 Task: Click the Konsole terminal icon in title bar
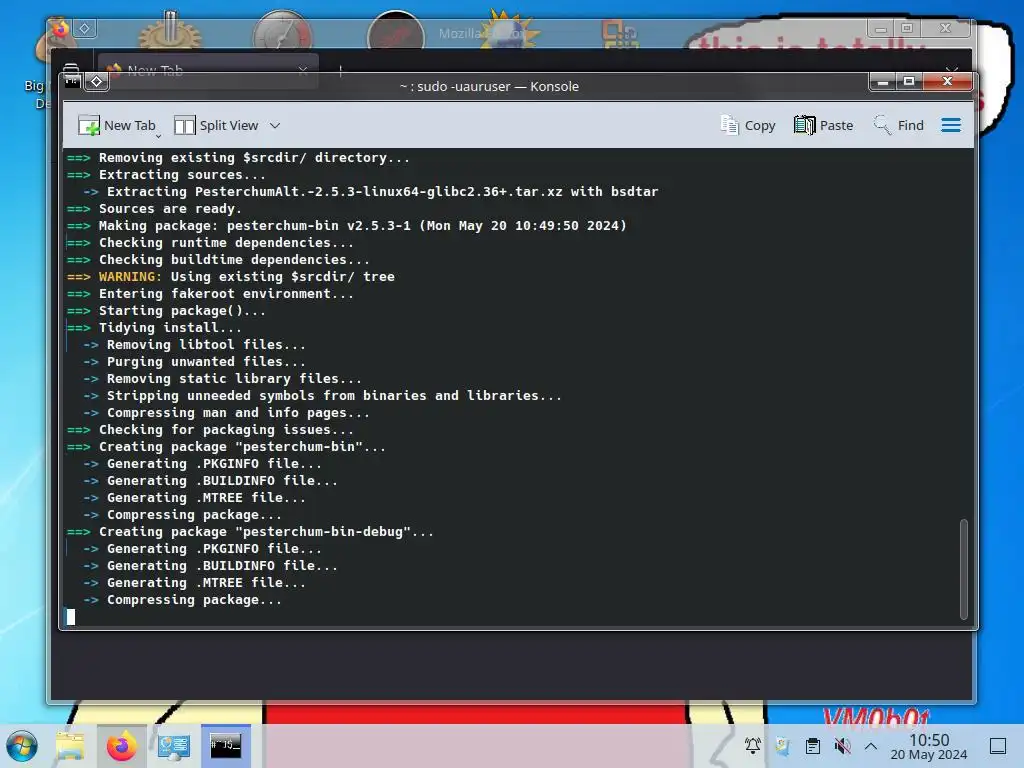click(x=72, y=82)
